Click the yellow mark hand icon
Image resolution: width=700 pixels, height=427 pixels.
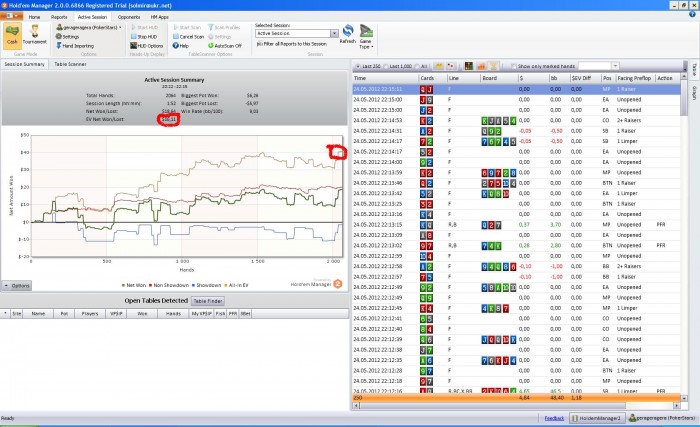pos(438,66)
